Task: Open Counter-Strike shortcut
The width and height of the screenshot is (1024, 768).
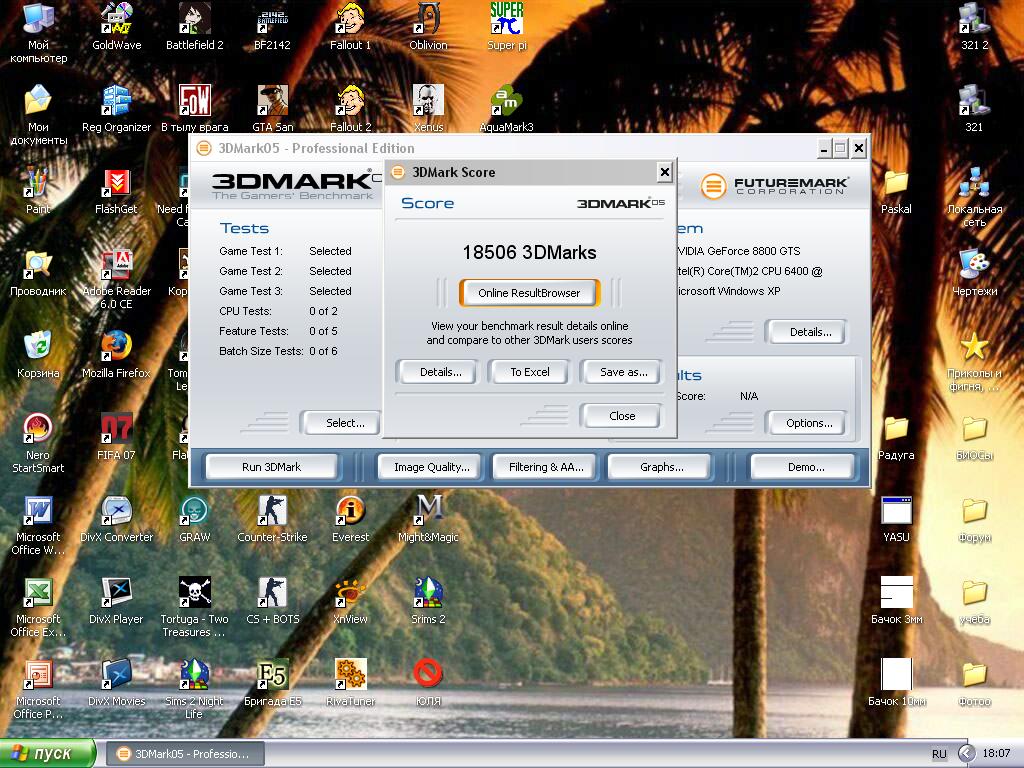Action: [272, 520]
